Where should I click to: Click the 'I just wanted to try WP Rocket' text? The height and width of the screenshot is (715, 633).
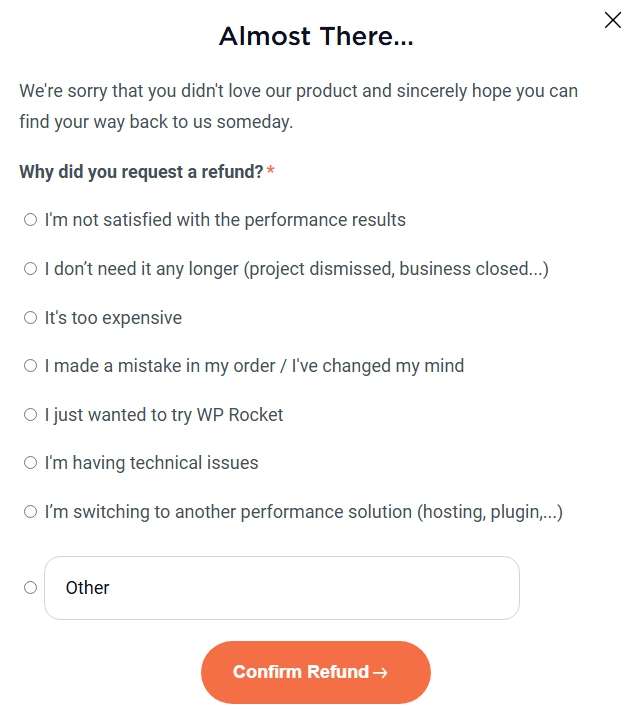click(x=164, y=415)
